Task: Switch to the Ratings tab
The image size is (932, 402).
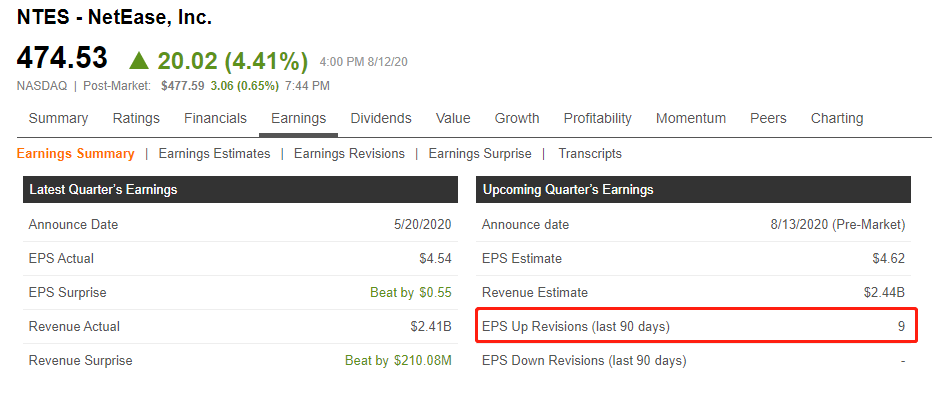Action: pyautogui.click(x=136, y=118)
